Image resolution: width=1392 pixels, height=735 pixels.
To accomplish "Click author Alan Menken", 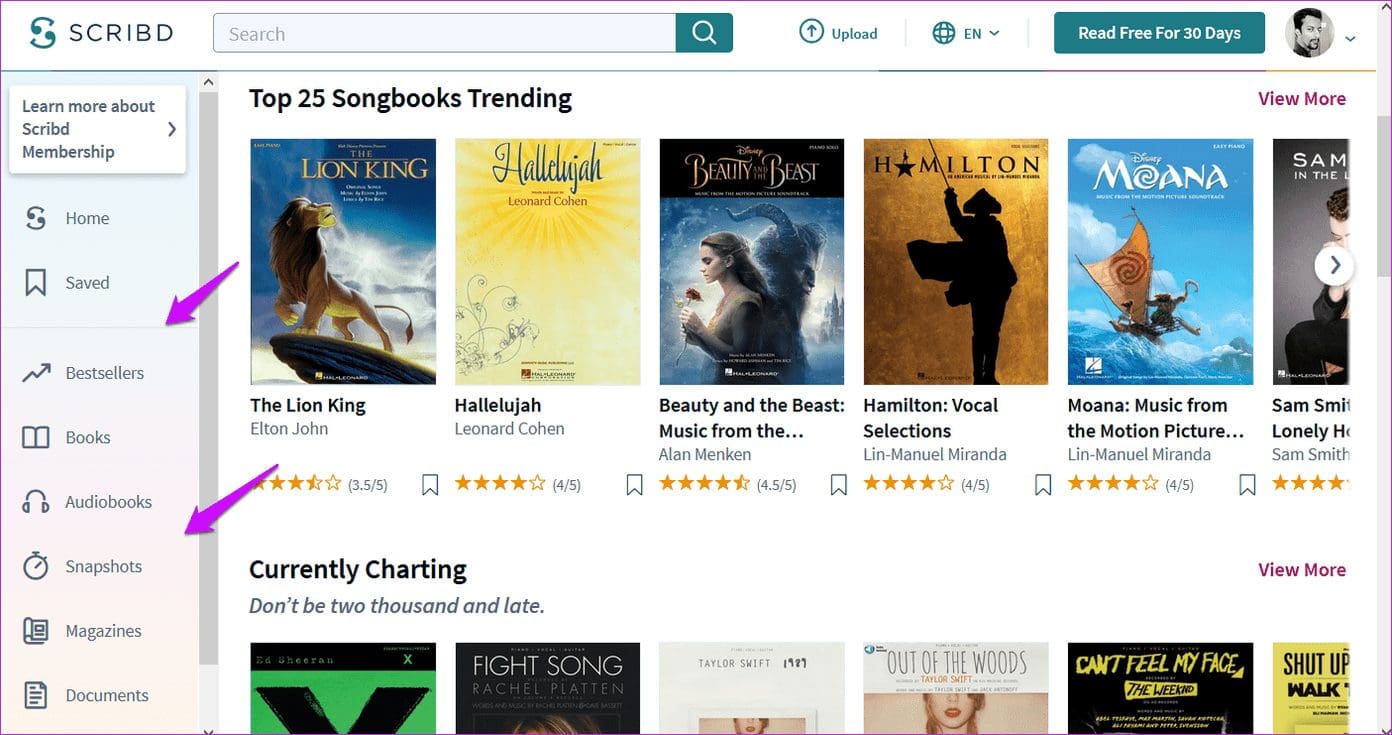I will tap(707, 454).
